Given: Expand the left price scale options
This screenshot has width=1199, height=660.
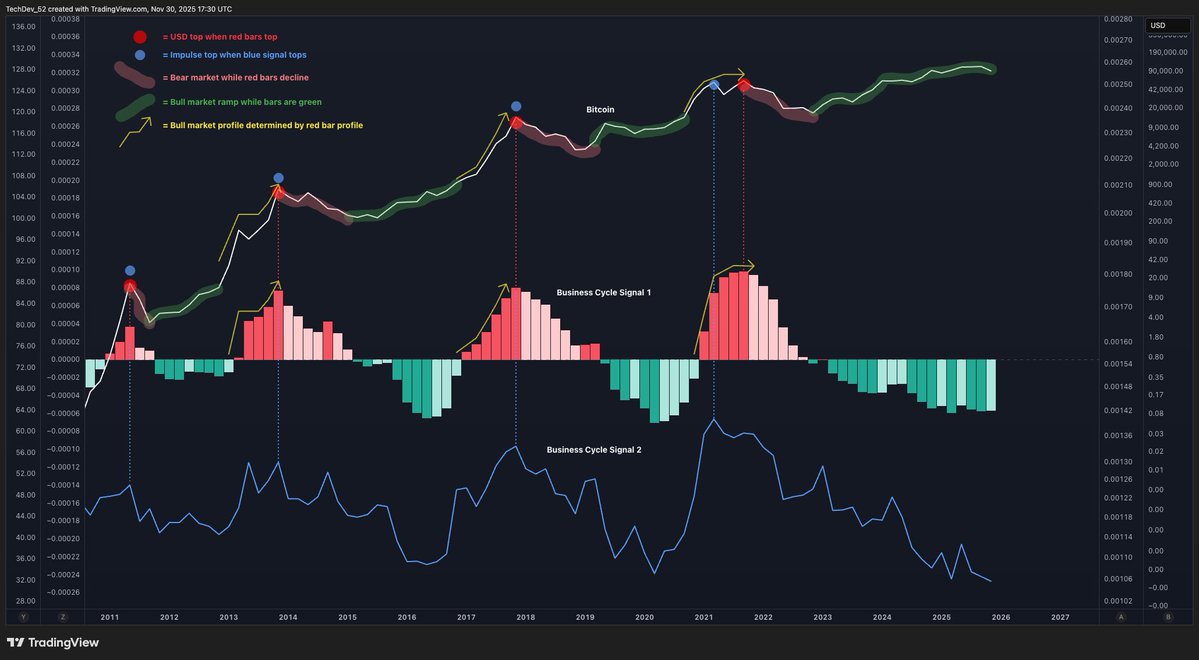Looking at the screenshot, I should 22,617.
